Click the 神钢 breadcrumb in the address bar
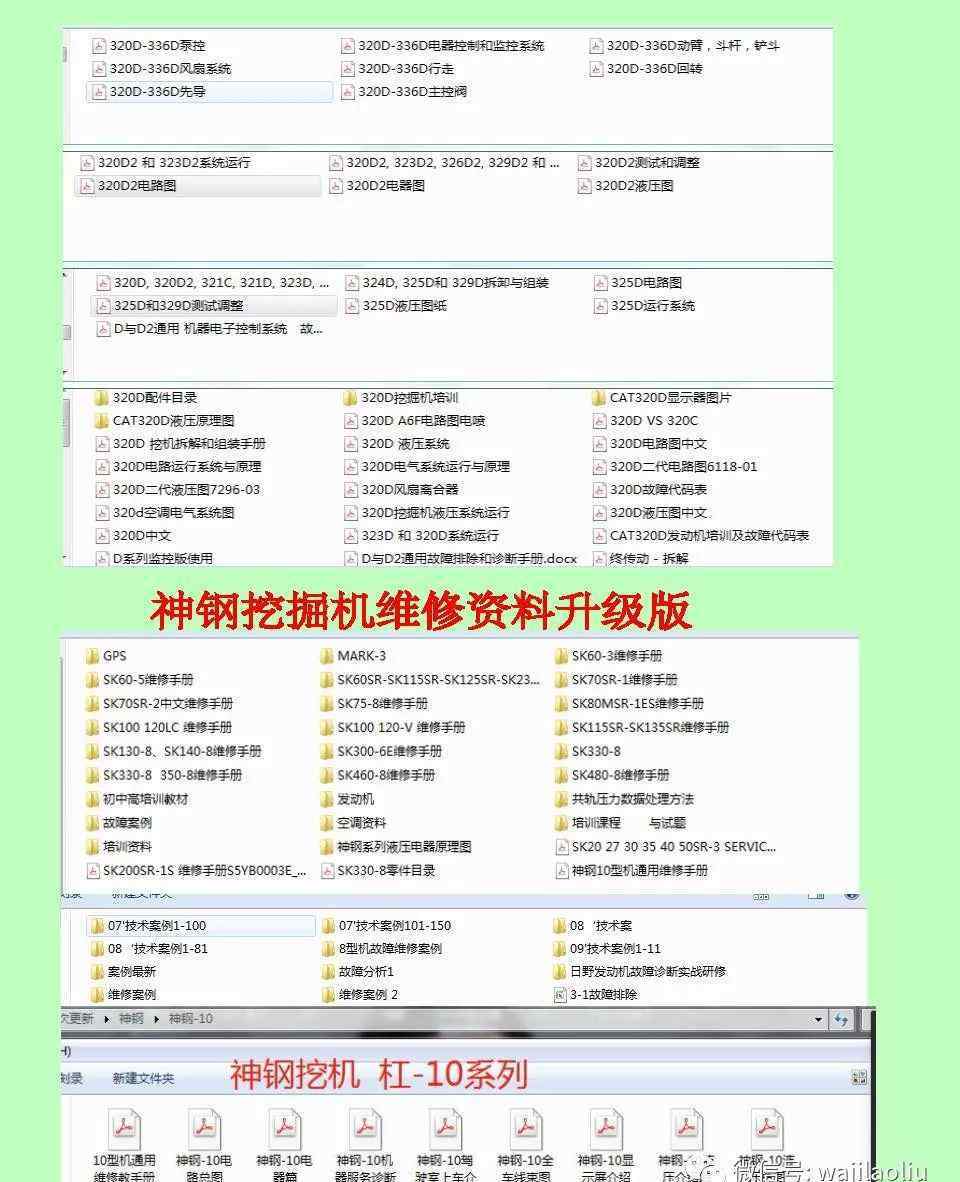 pyautogui.click(x=131, y=1019)
